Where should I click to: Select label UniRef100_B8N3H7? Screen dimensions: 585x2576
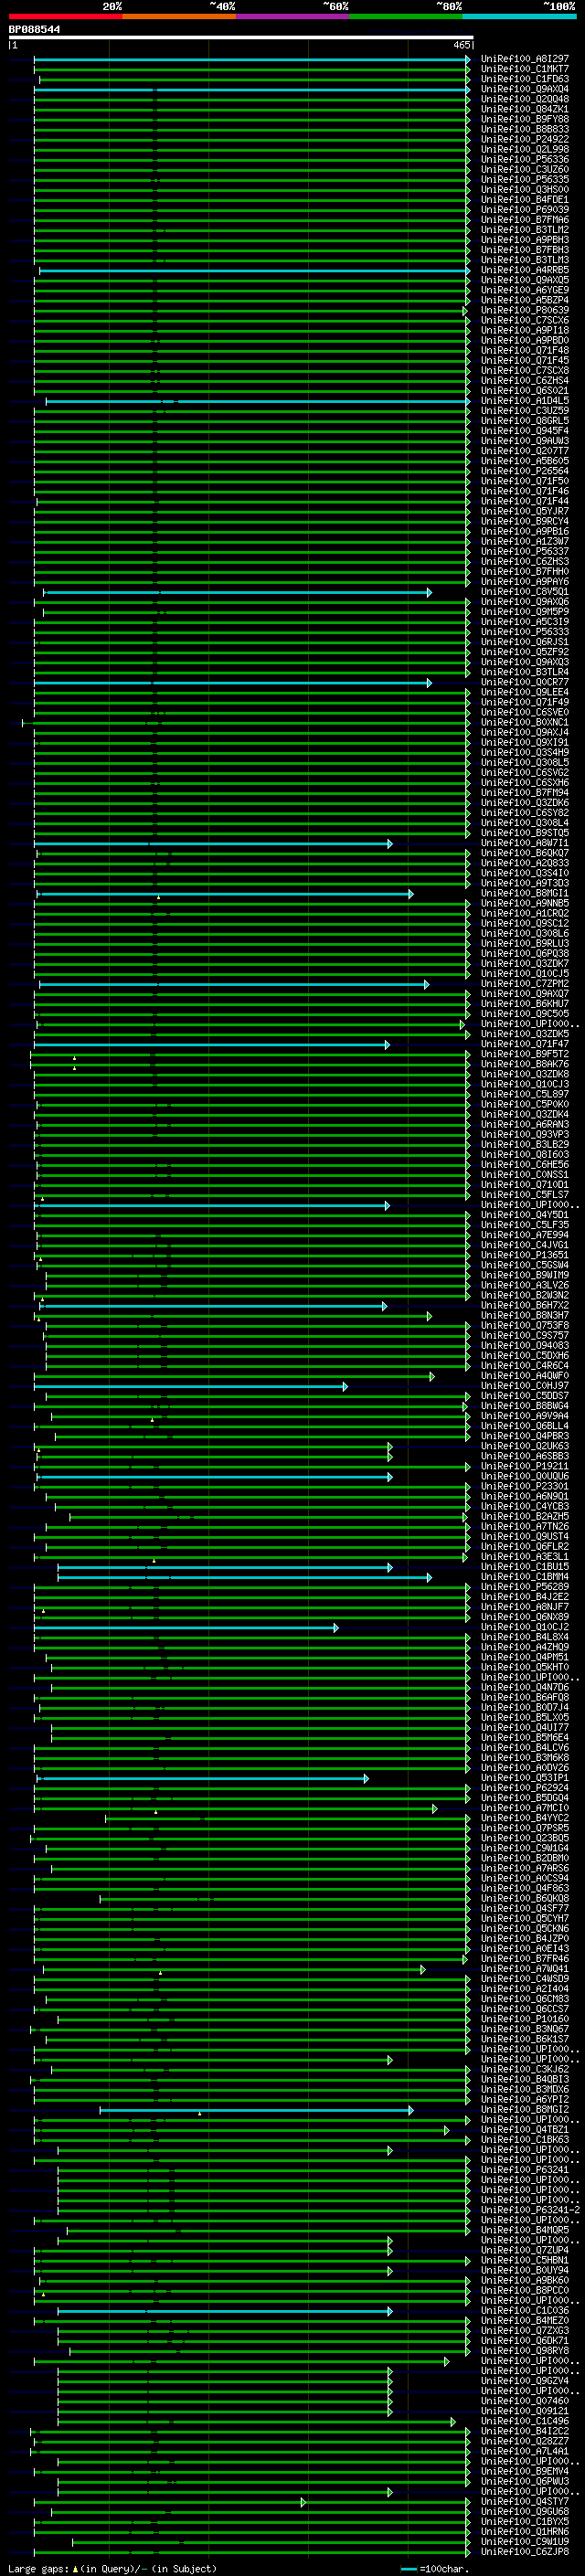pyautogui.click(x=524, y=1316)
